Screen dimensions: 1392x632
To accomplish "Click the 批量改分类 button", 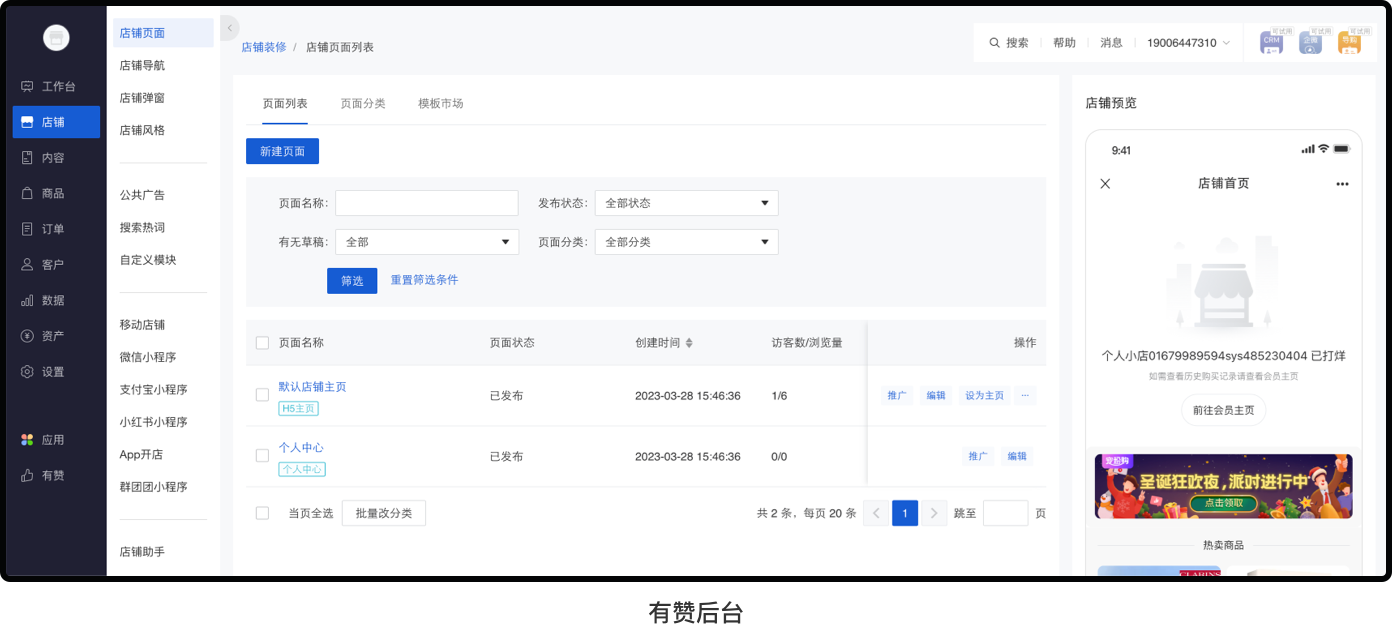I will (x=384, y=513).
